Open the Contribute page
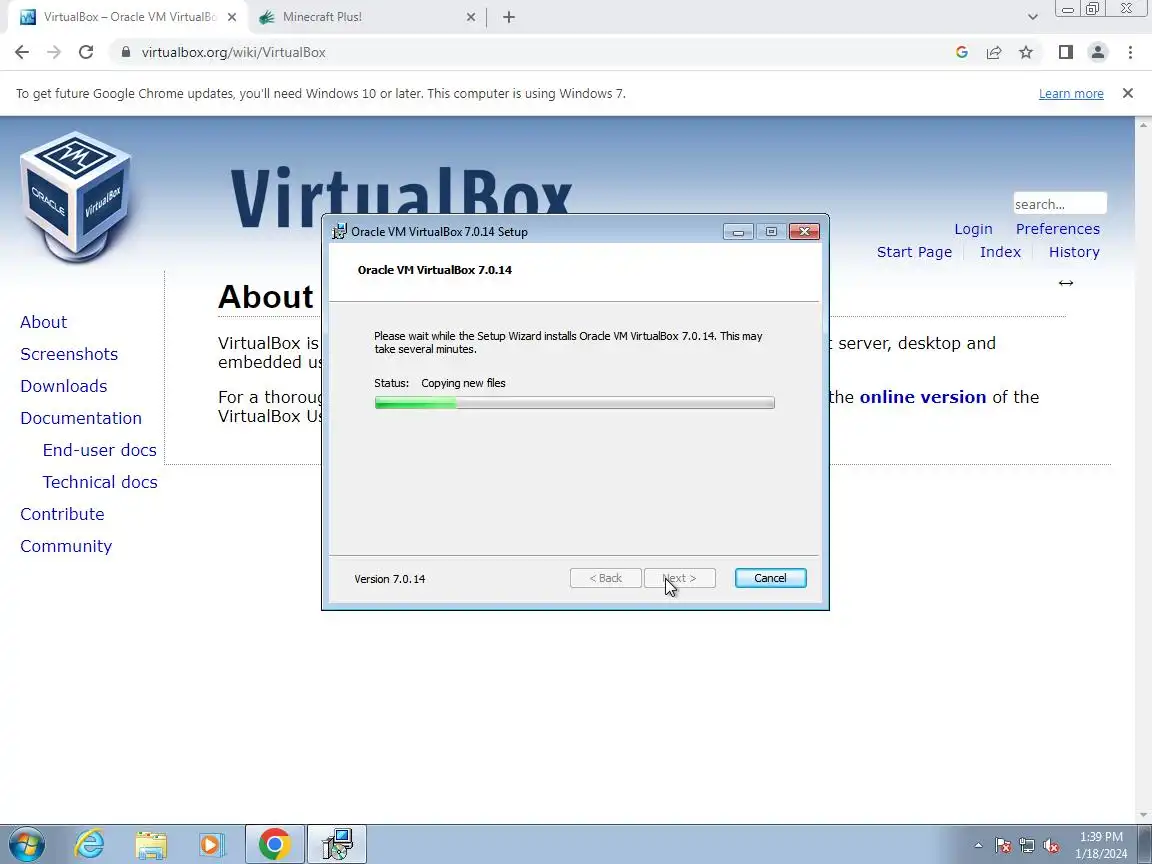The image size is (1152, 864). [62, 514]
